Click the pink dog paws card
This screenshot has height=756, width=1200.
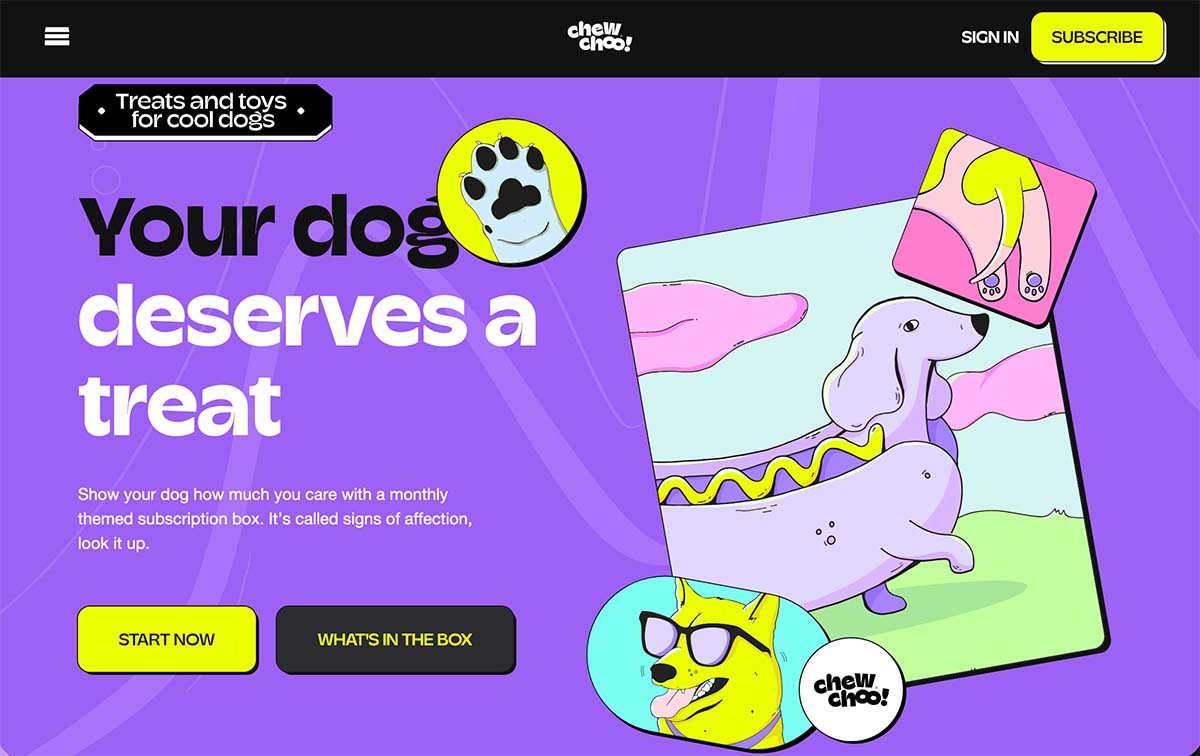[993, 227]
